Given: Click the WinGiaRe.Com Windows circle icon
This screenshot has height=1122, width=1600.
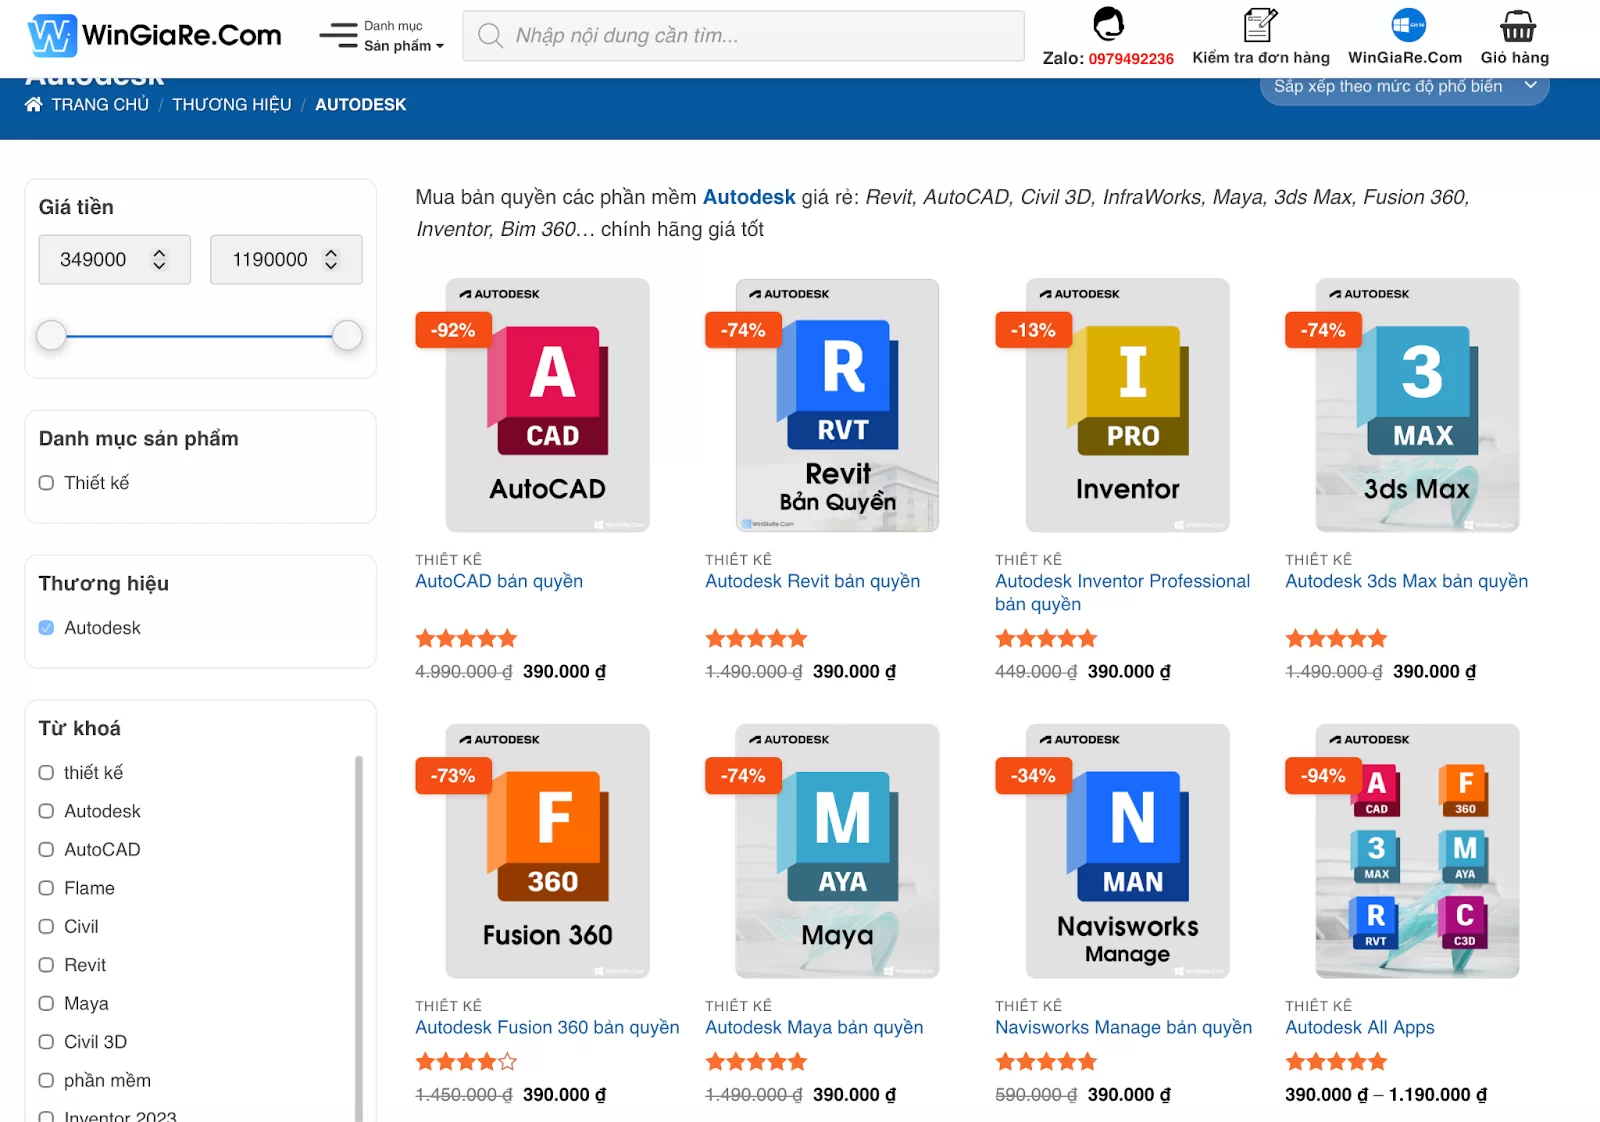Looking at the screenshot, I should 1408,24.
